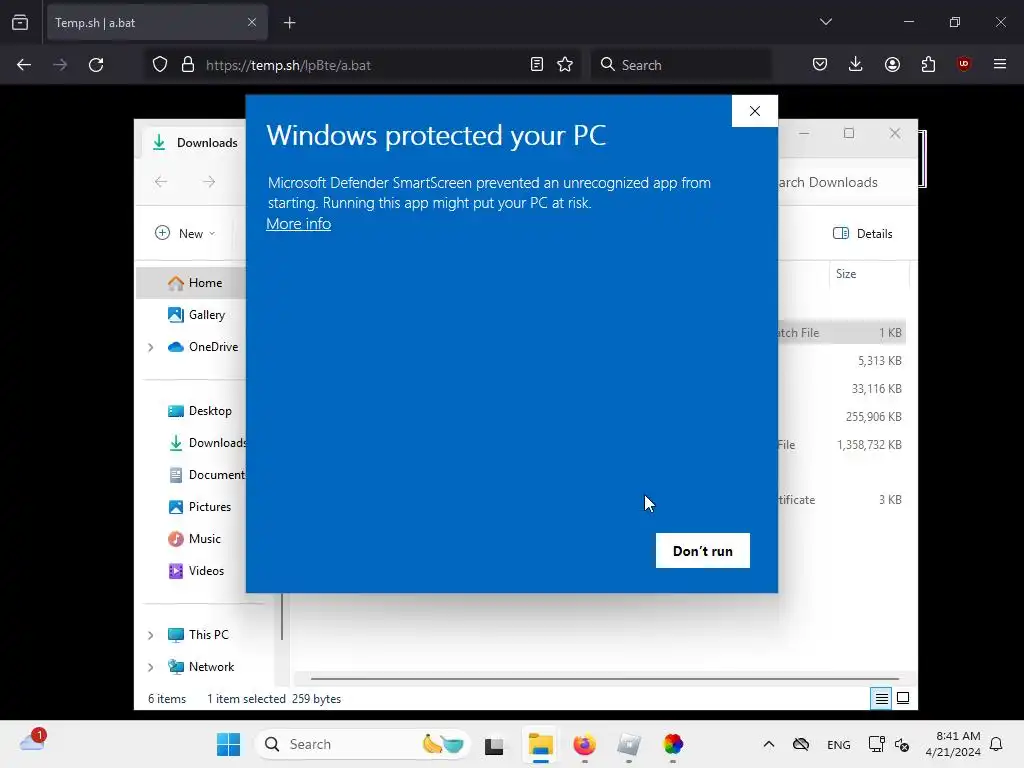
Task: Close the SmartScreen dialog
Action: pos(754,111)
